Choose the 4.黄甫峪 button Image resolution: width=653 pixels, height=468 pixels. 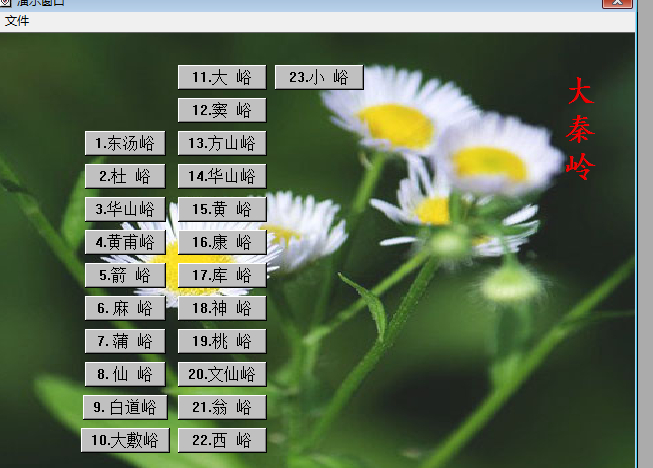point(125,242)
